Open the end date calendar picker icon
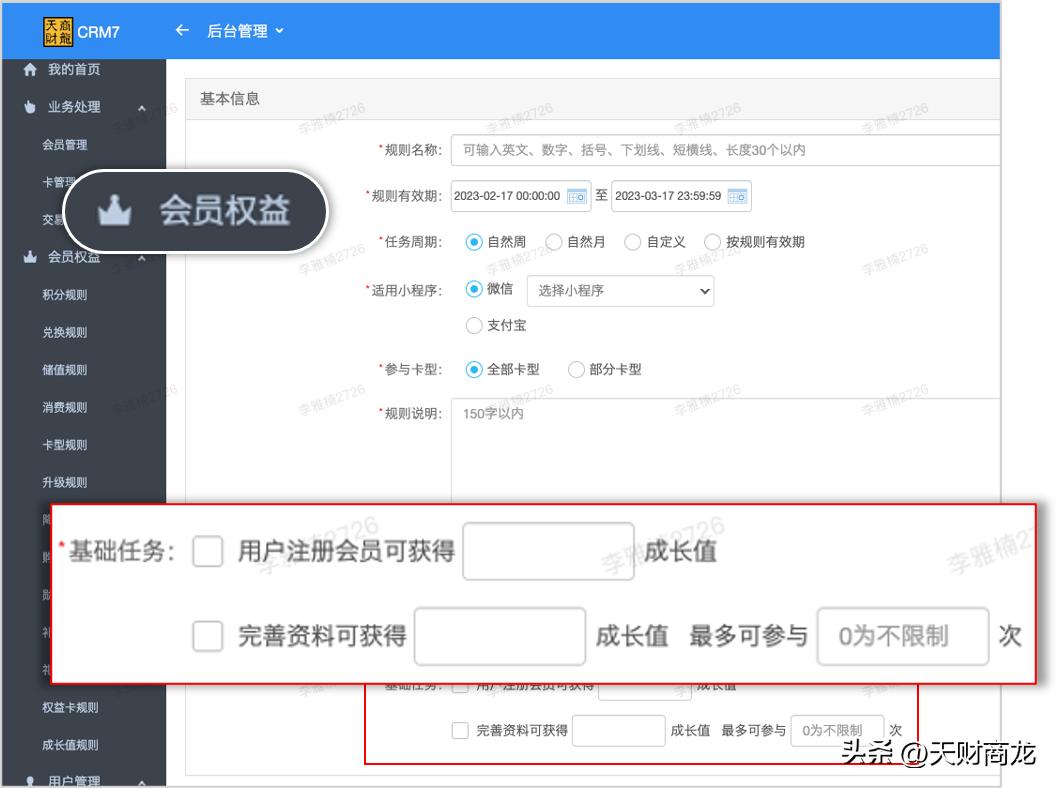The image size is (1058, 788). pos(737,196)
